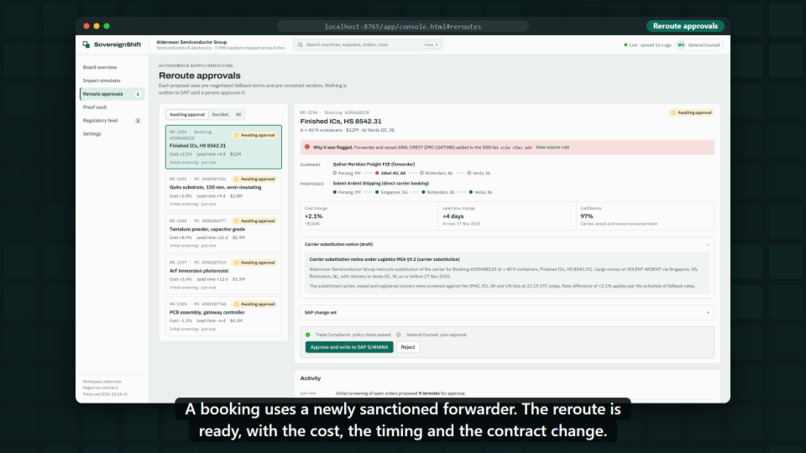Click the magnifier icon in the search bar
Viewport: 806px width, 453px height.
pos(300,45)
